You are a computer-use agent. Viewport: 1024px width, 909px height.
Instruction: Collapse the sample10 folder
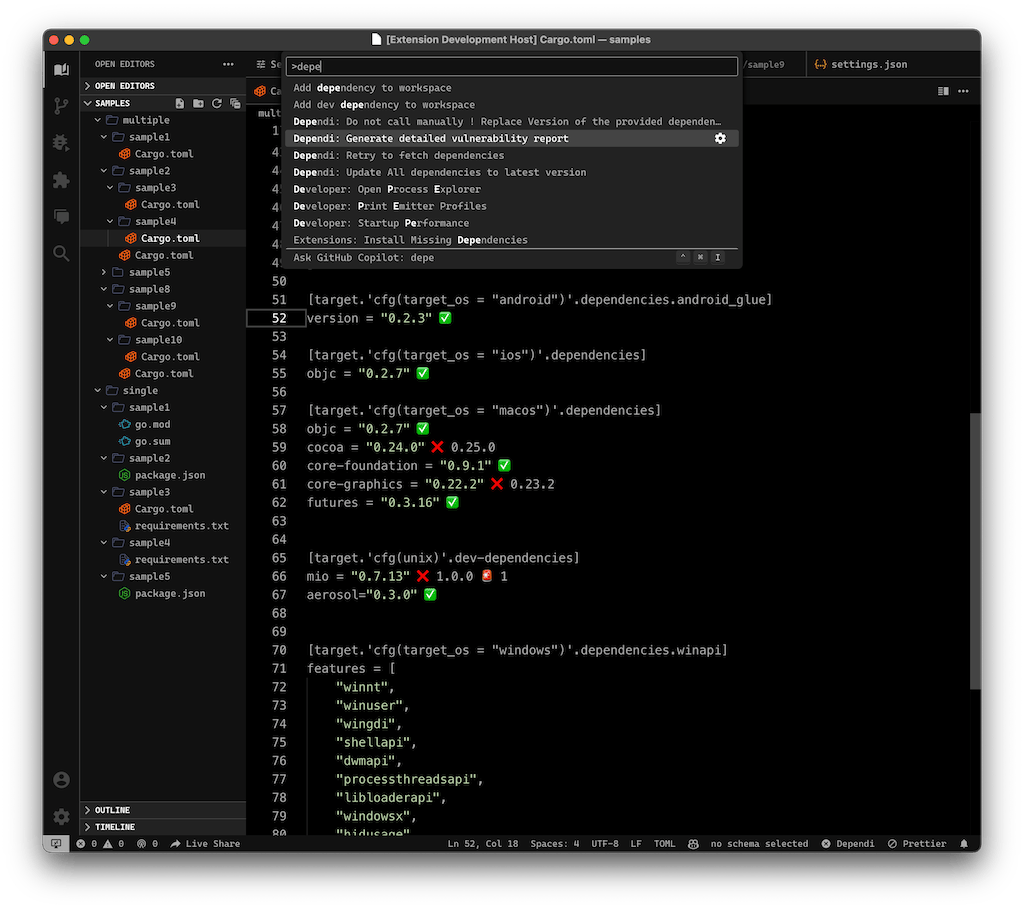click(163, 340)
